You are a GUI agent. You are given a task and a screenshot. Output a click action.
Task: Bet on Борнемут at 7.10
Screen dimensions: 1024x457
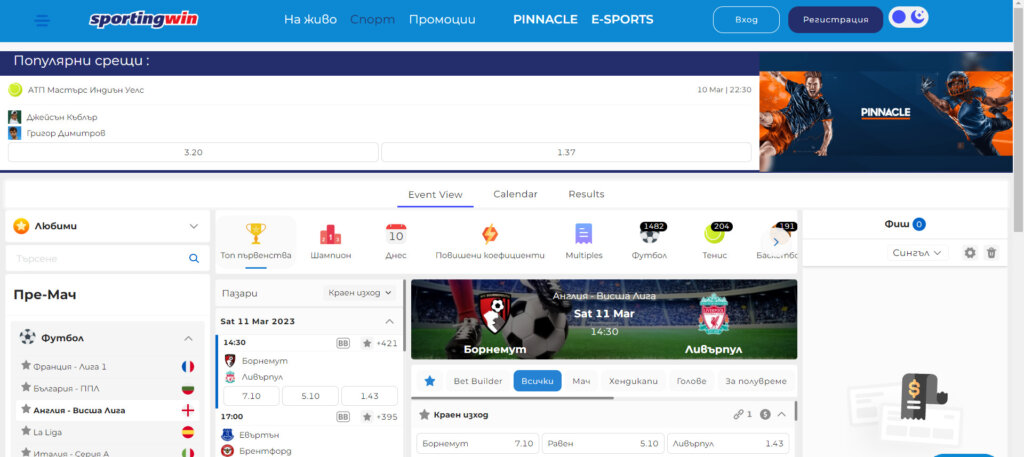[478, 443]
